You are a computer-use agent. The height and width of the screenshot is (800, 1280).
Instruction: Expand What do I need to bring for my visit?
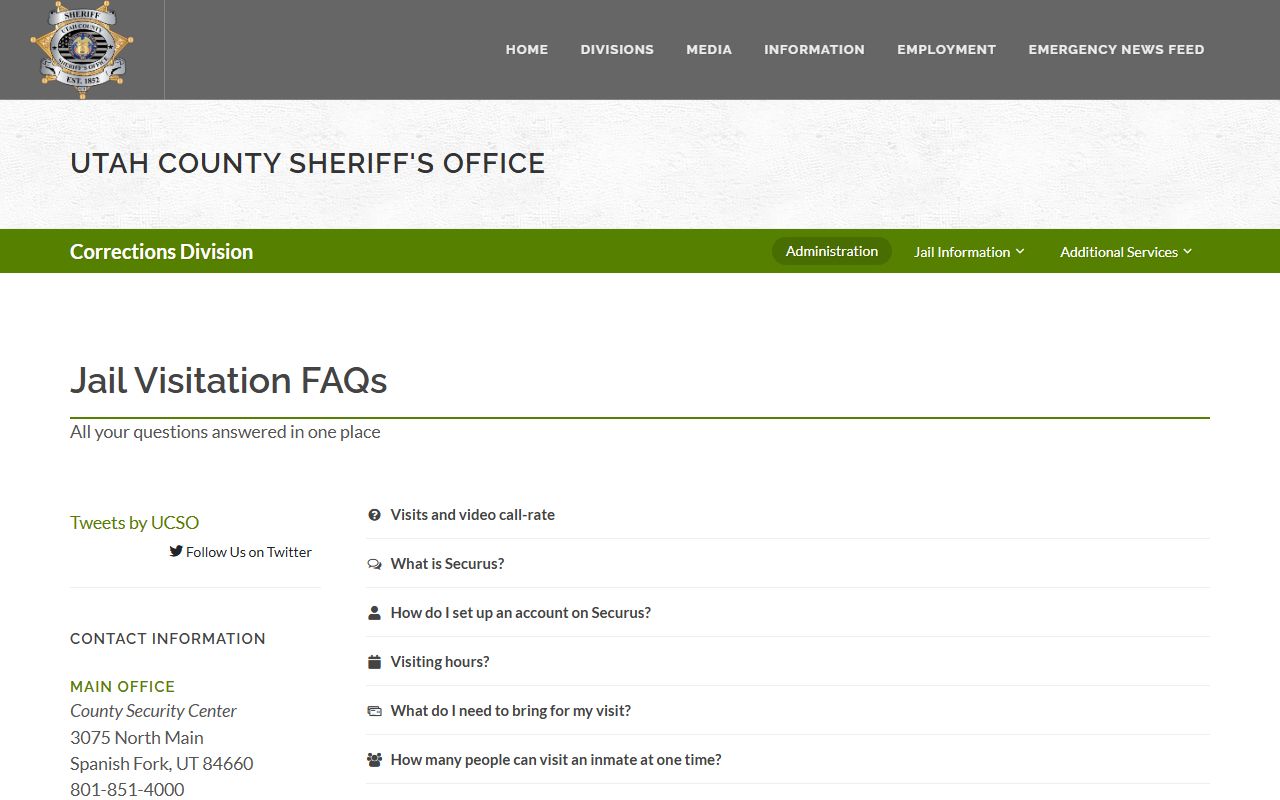[x=788, y=711]
